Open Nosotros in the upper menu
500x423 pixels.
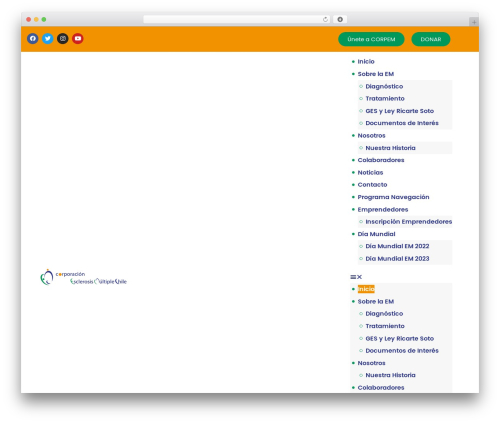tap(371, 136)
